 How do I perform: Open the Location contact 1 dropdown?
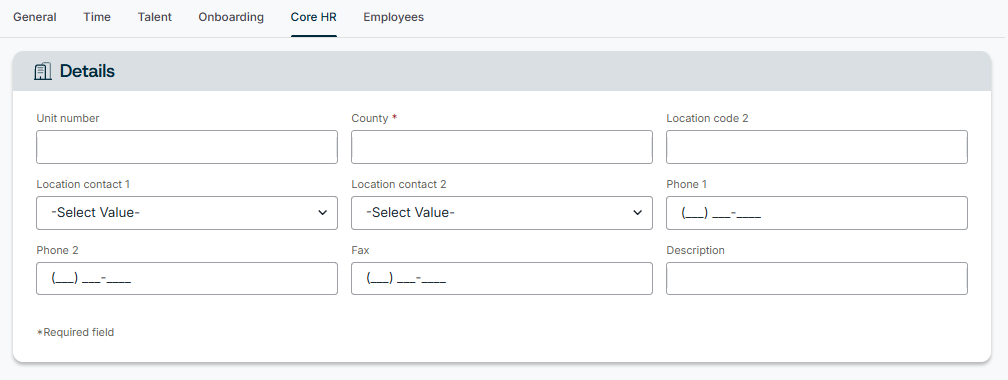186,213
